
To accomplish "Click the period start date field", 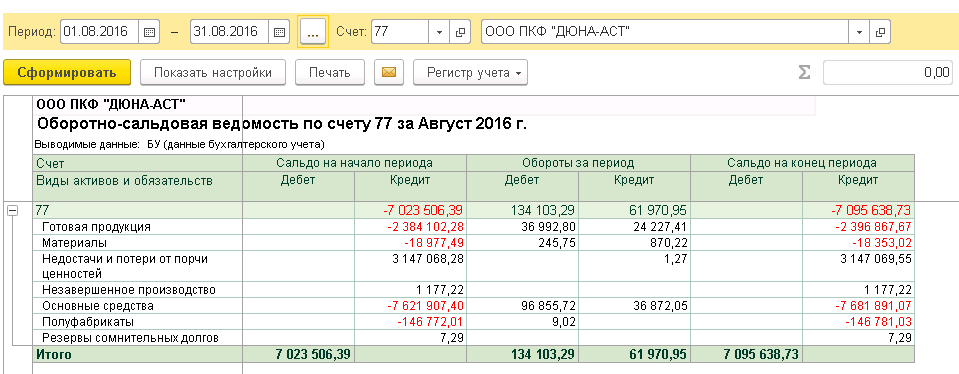I will [x=100, y=32].
